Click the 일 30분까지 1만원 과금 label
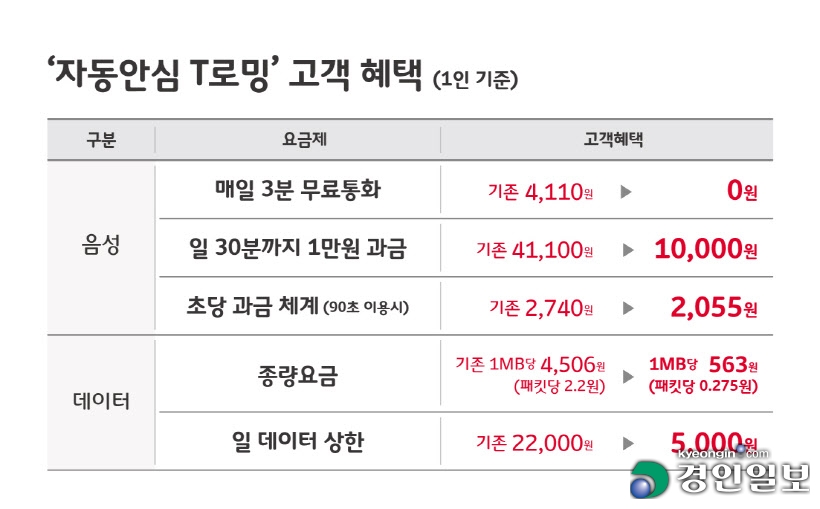This screenshot has height=509, width=820. tap(298, 248)
